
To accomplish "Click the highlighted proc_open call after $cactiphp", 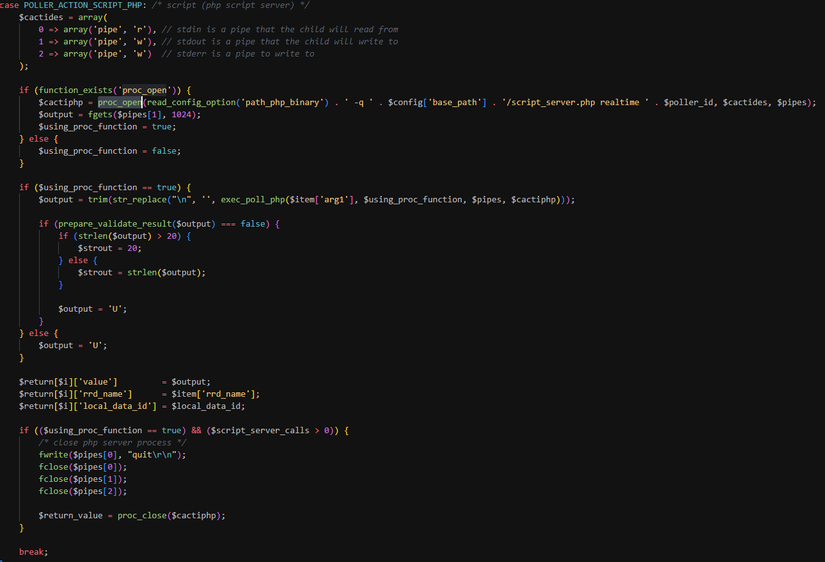I will [119, 102].
